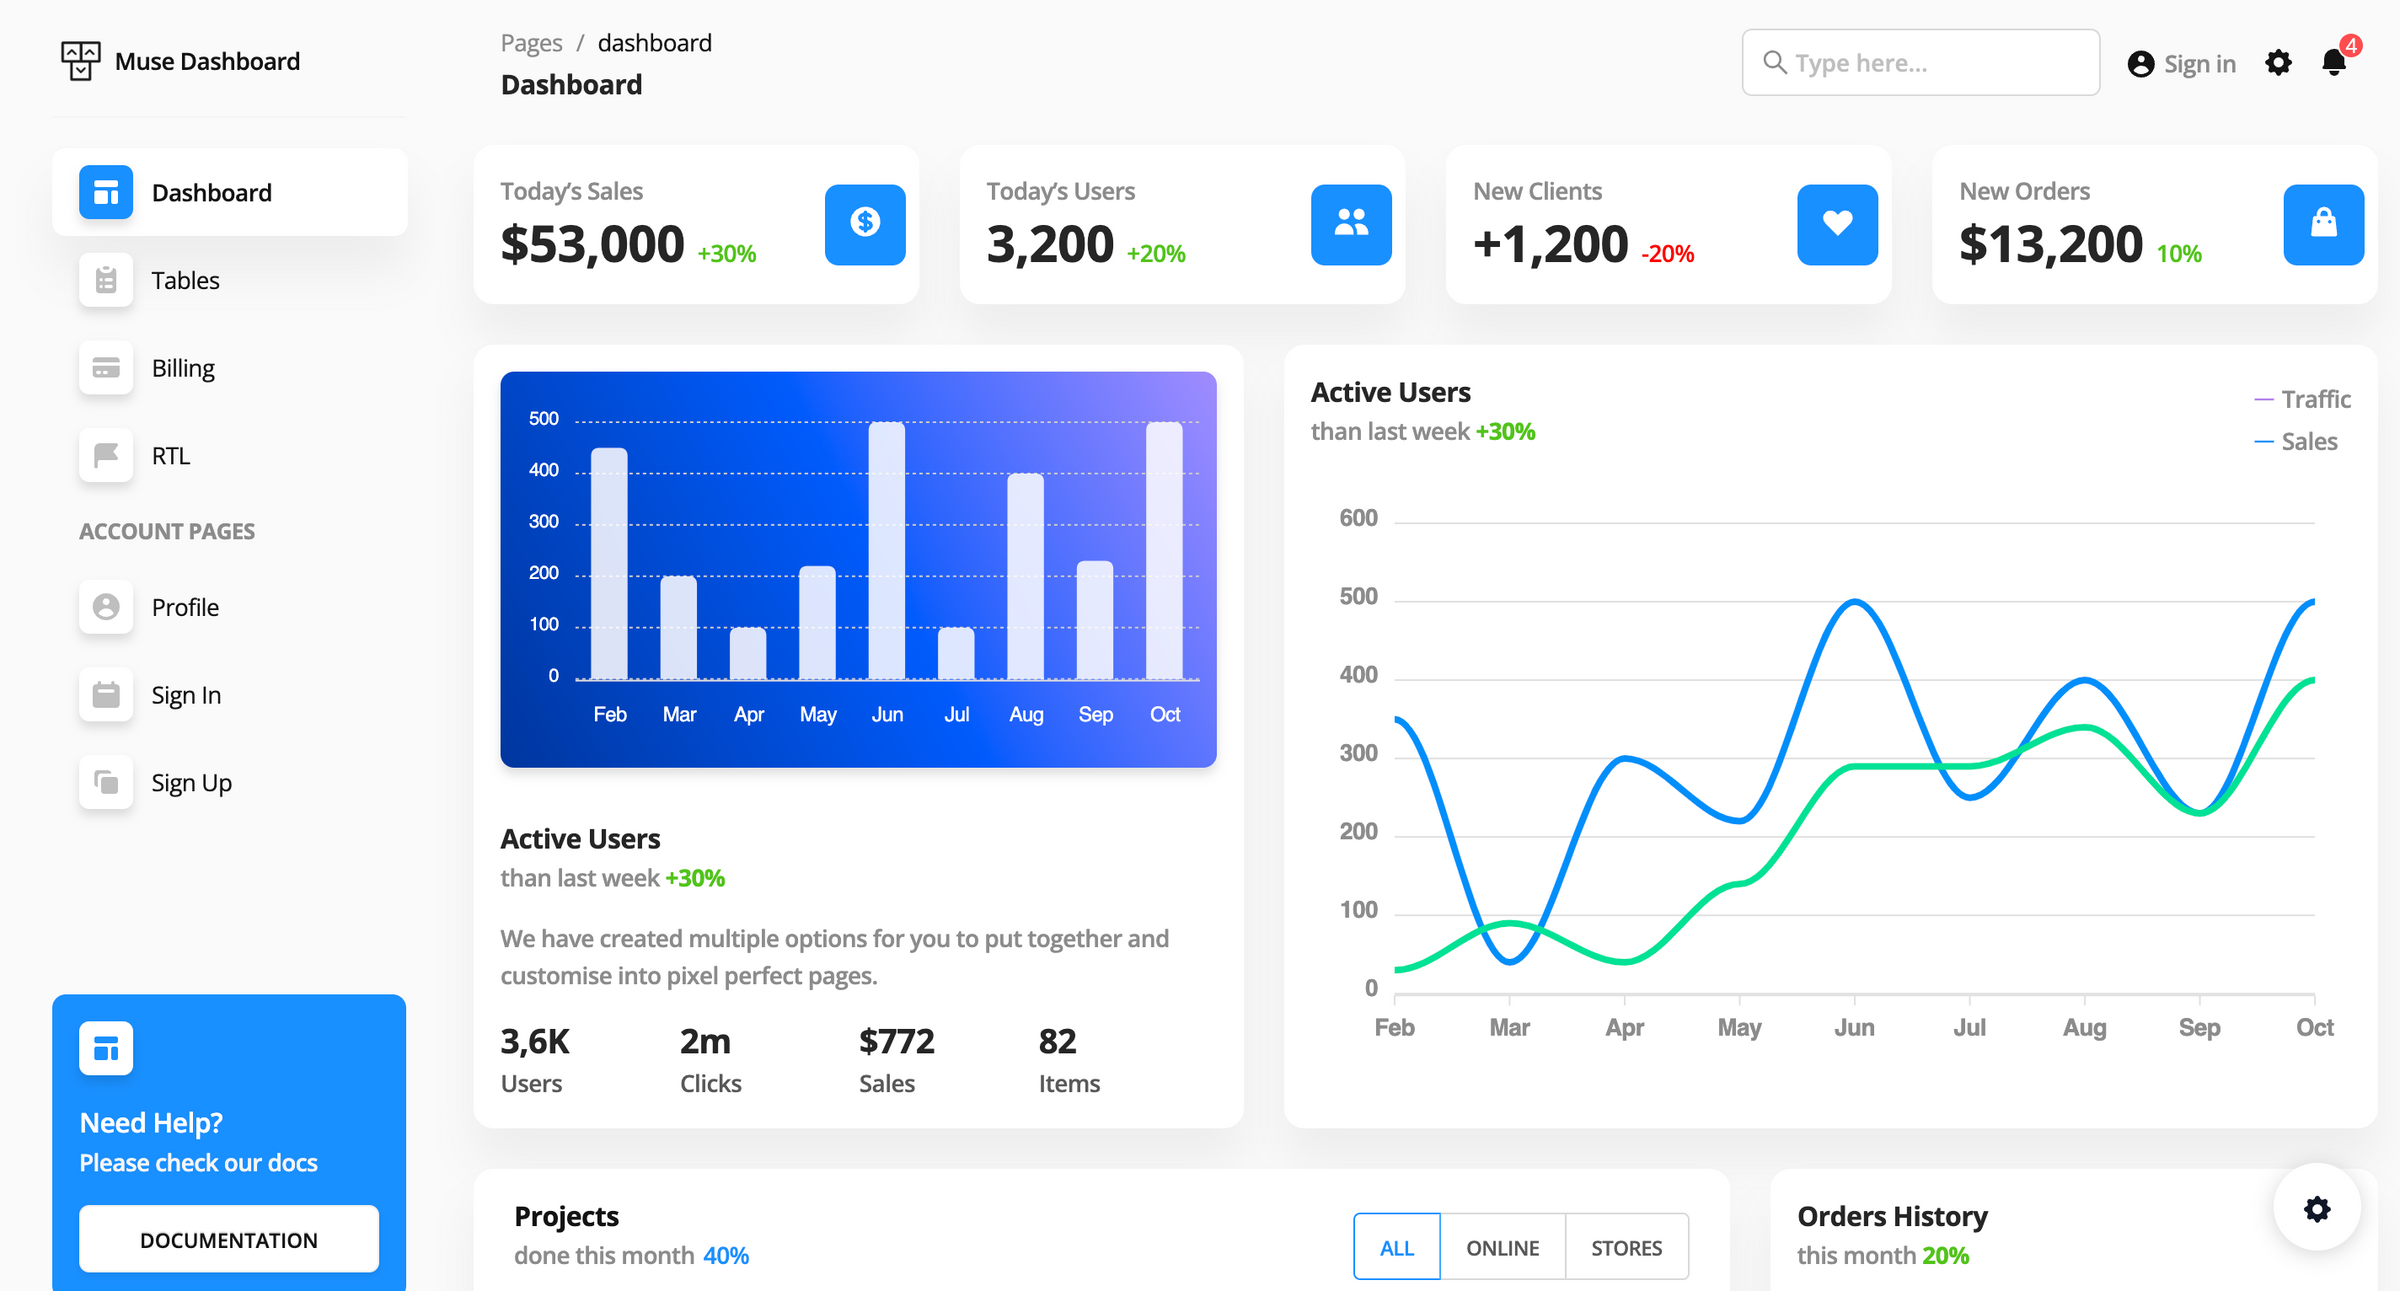Click the dollar icon in Today's Sales card

[x=865, y=224]
